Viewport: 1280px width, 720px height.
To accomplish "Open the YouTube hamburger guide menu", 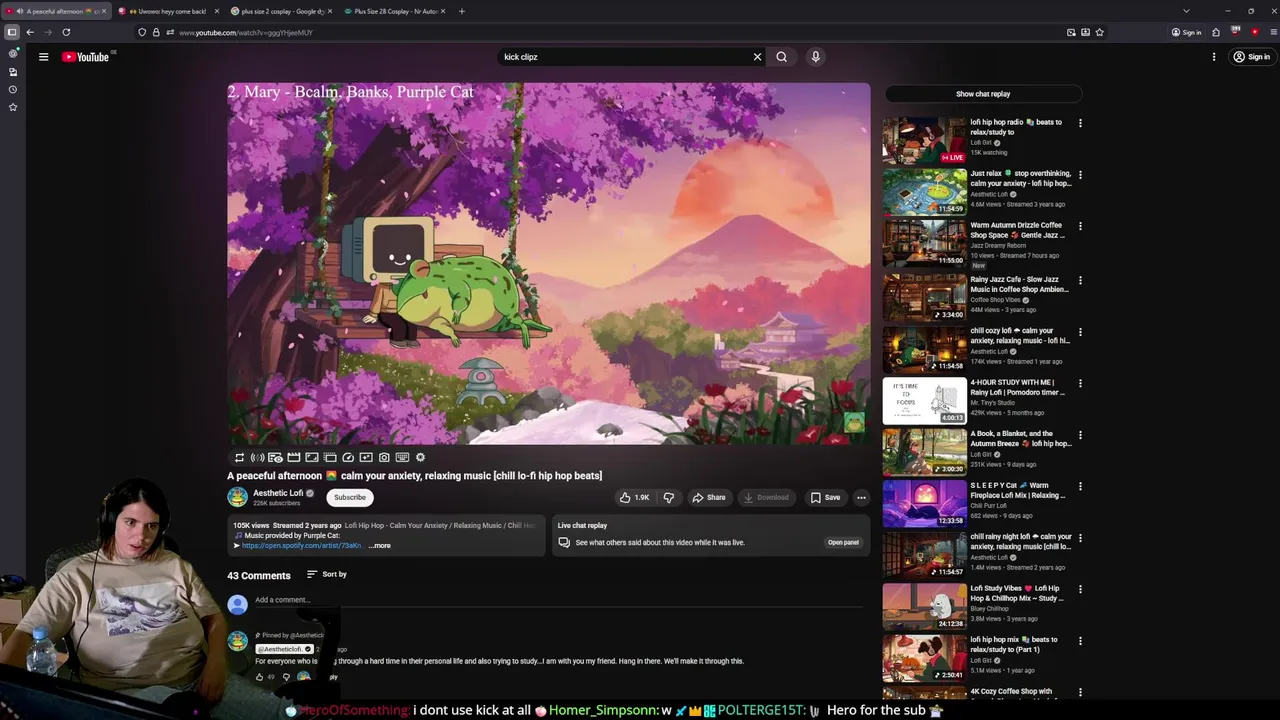I will 43,57.
